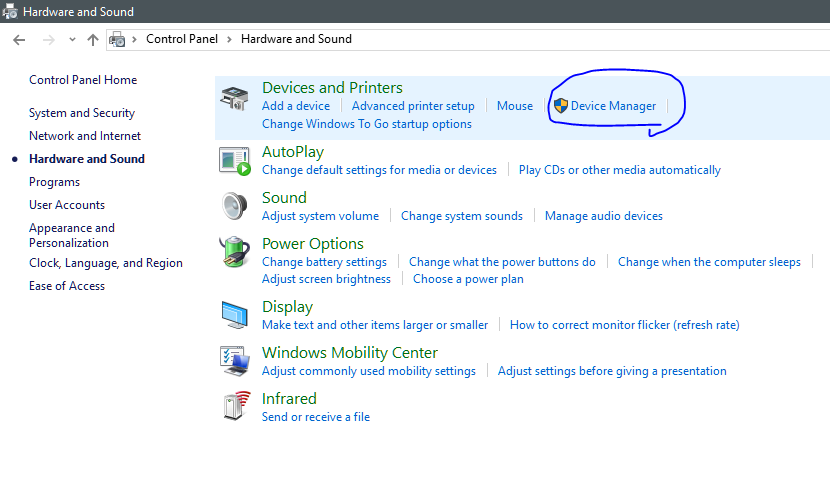Expand the chevron after Control Panel breadcrumb
The width and height of the screenshot is (830, 490).
tap(229, 39)
